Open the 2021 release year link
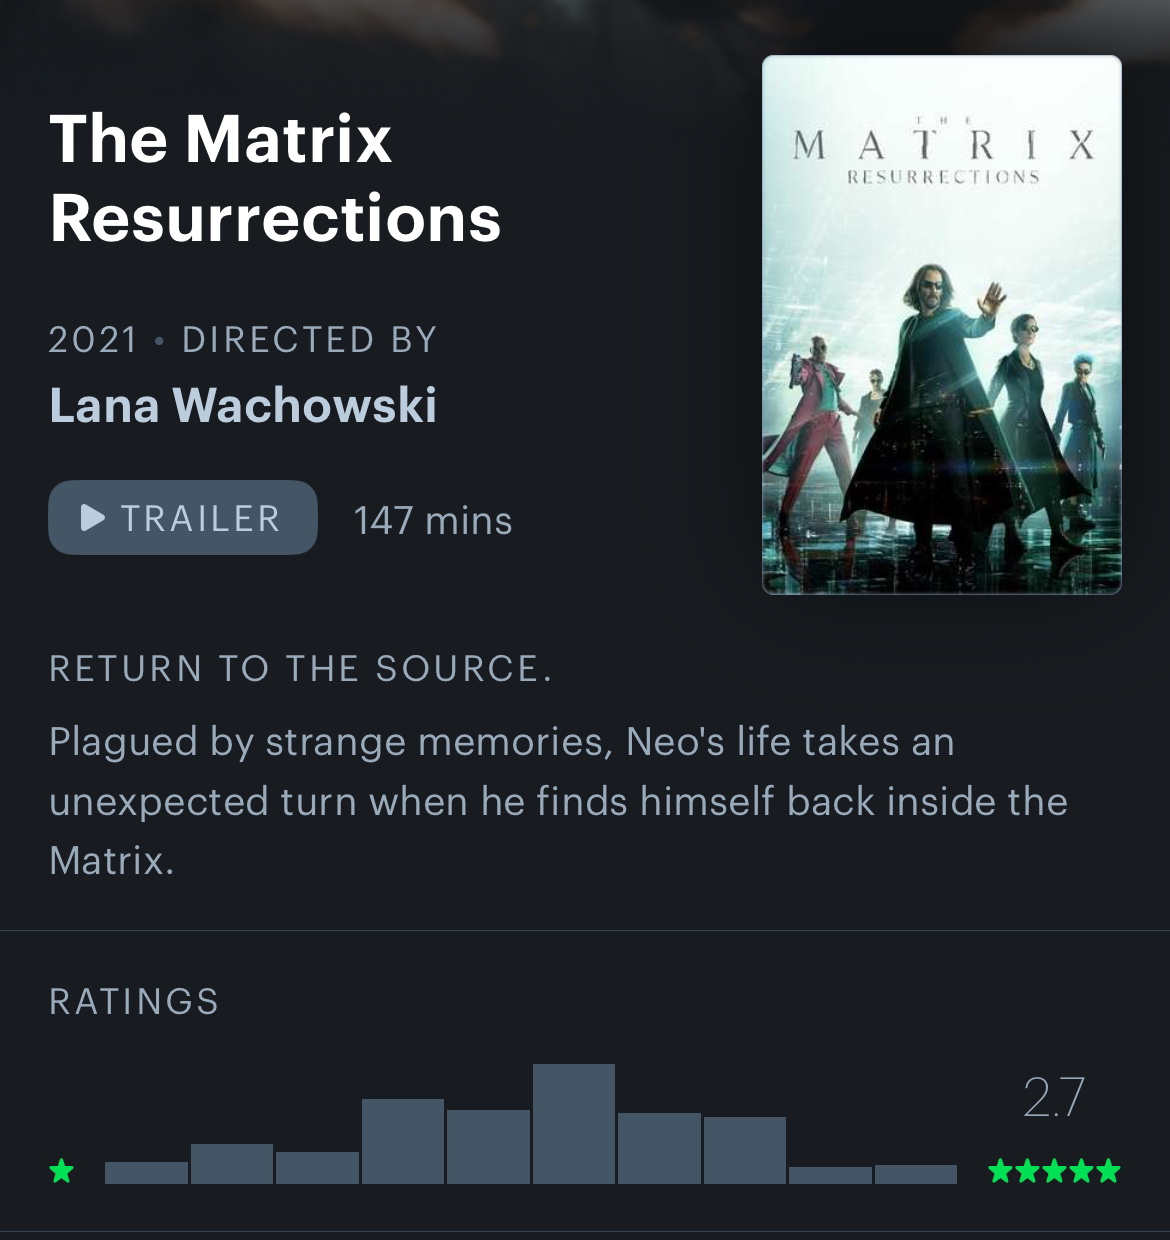The width and height of the screenshot is (1170, 1240). 93,340
